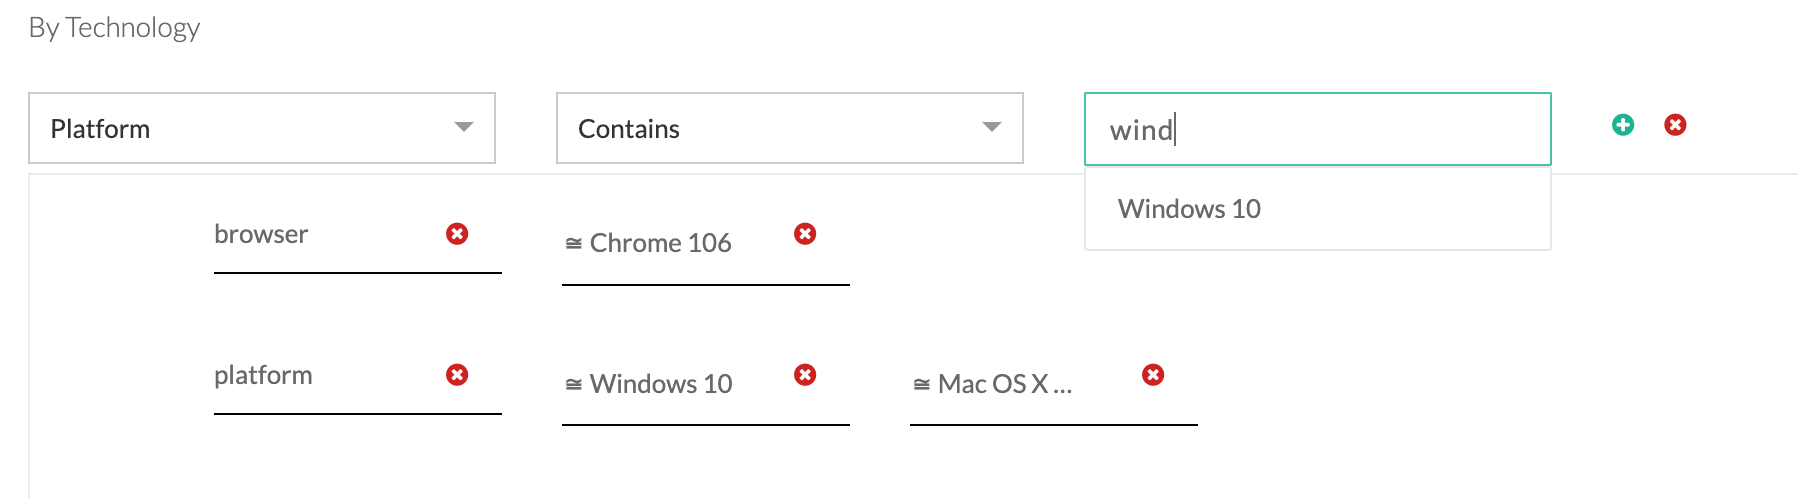Screen dimensions: 1798x498
Task: Click the approx-equals symbol before Chrome 106
Action: click(574, 243)
